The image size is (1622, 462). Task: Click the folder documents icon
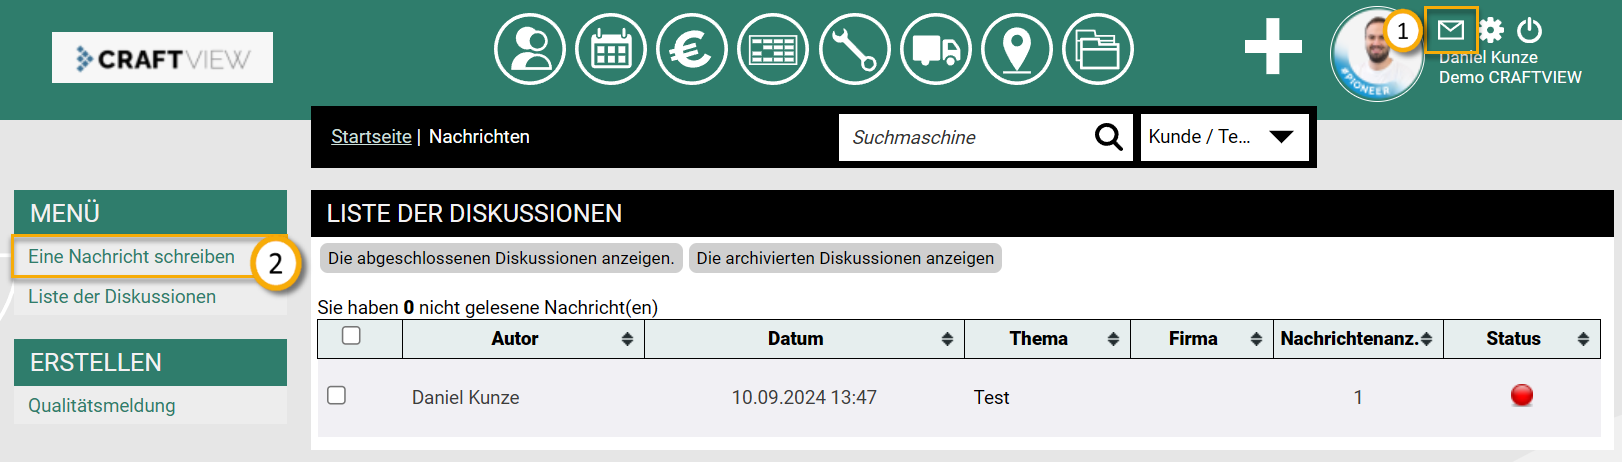1098,49
